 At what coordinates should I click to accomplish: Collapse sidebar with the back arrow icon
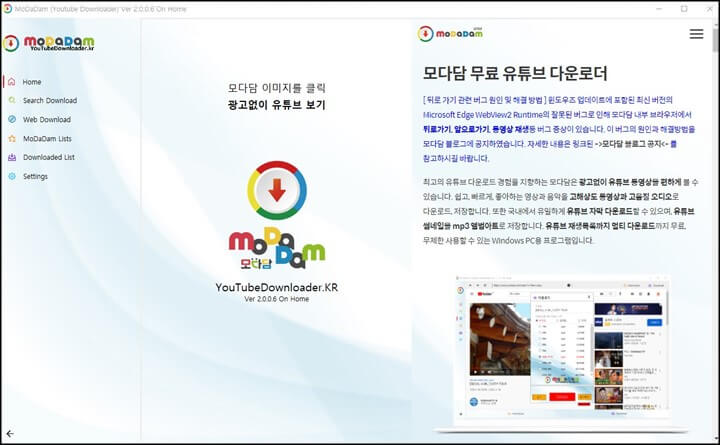pos(10,433)
